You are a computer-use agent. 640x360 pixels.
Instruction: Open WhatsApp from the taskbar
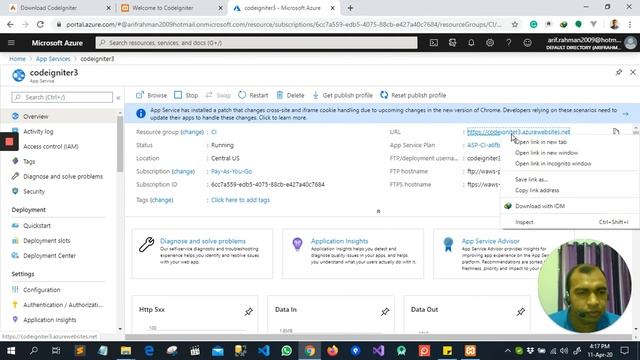(287, 351)
